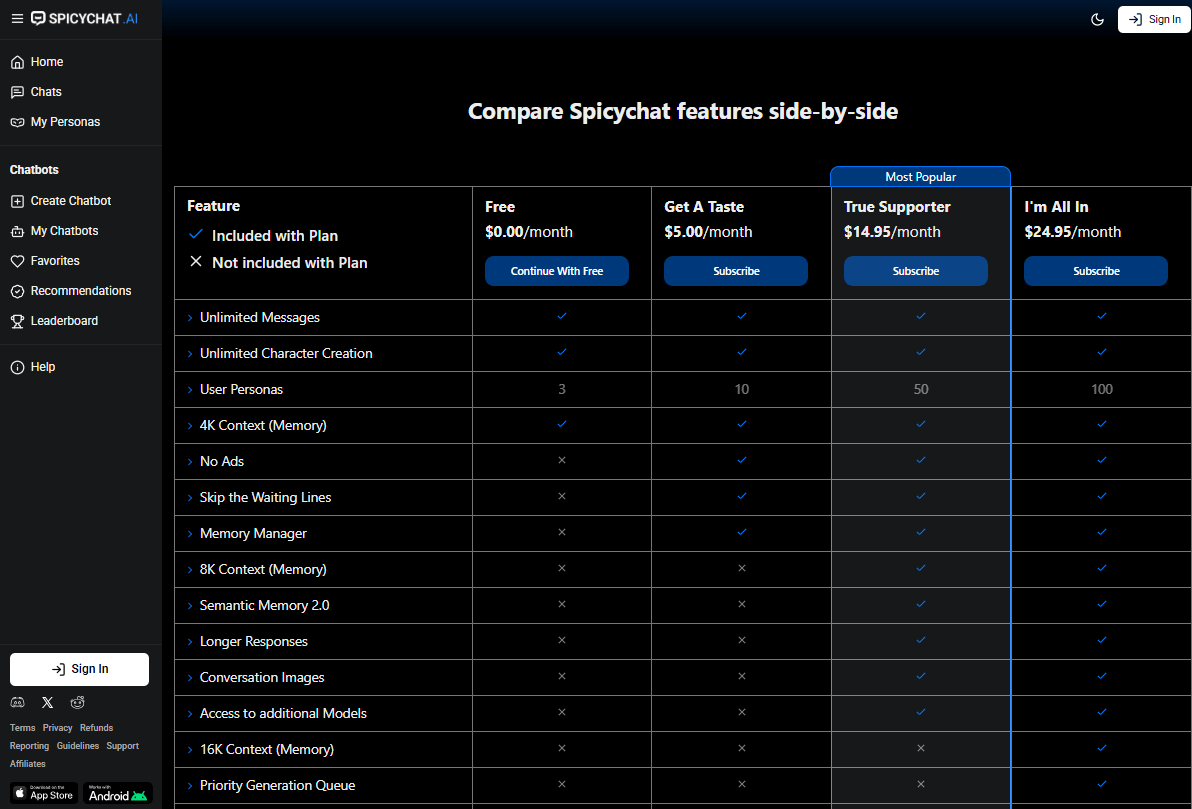Click the Free plan $0.00/month price

pos(529,232)
